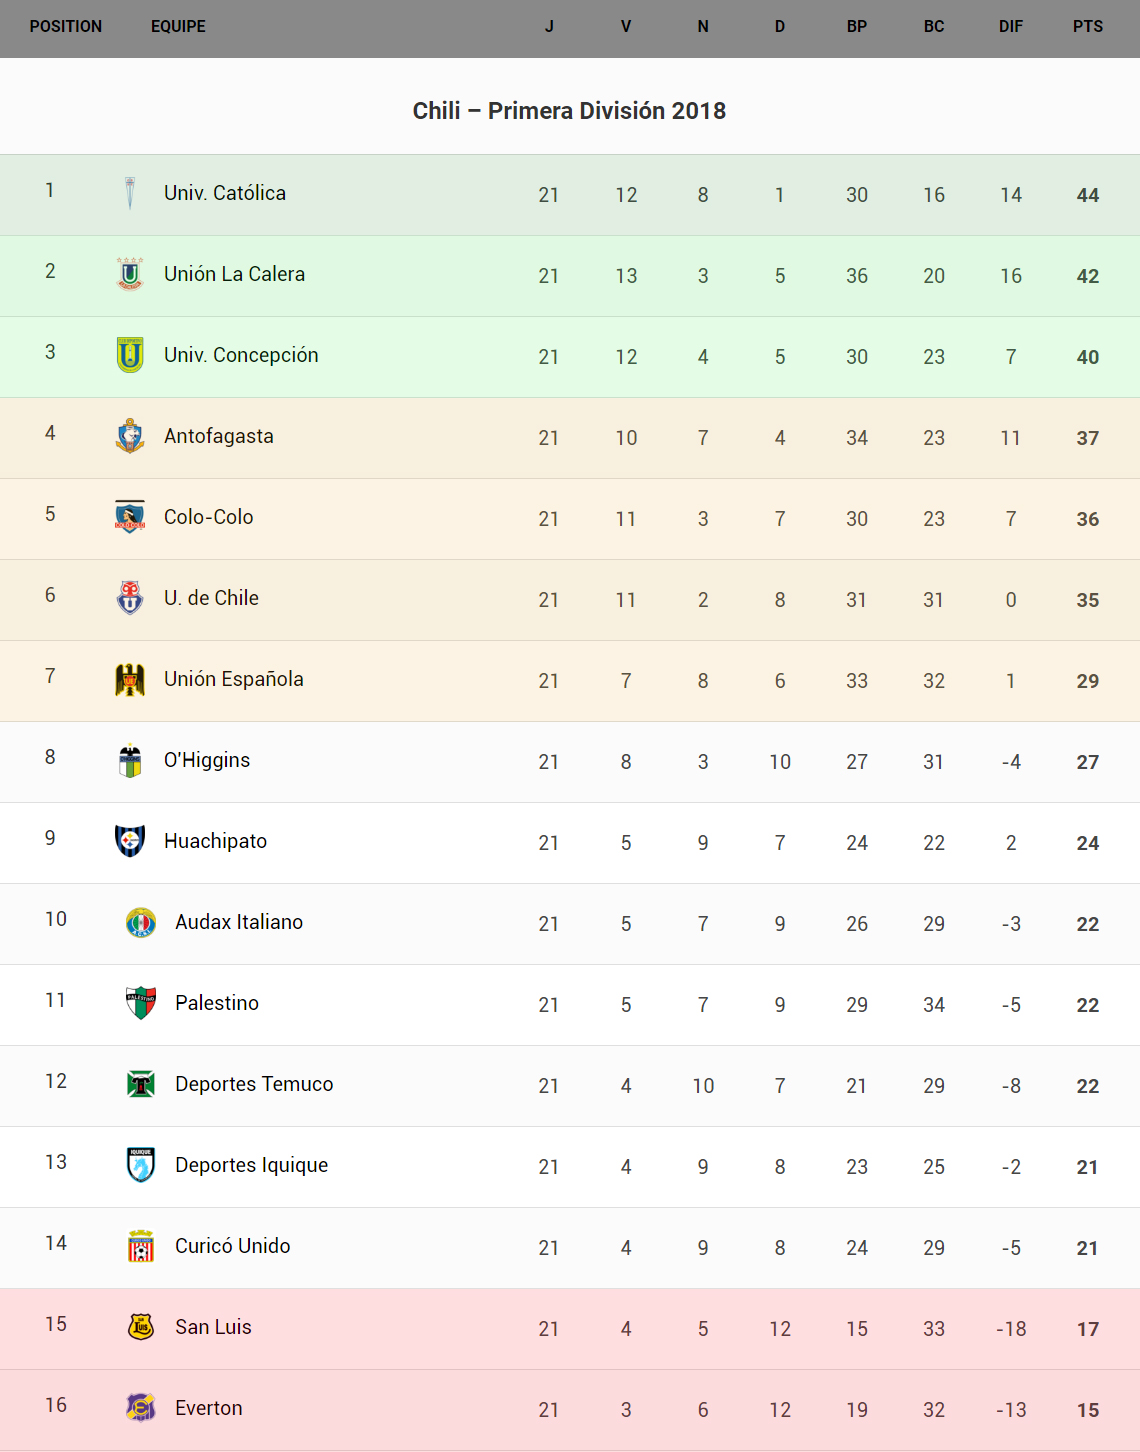1140x1452 pixels.
Task: Click the Everton purple crest icon
Action: click(141, 1408)
